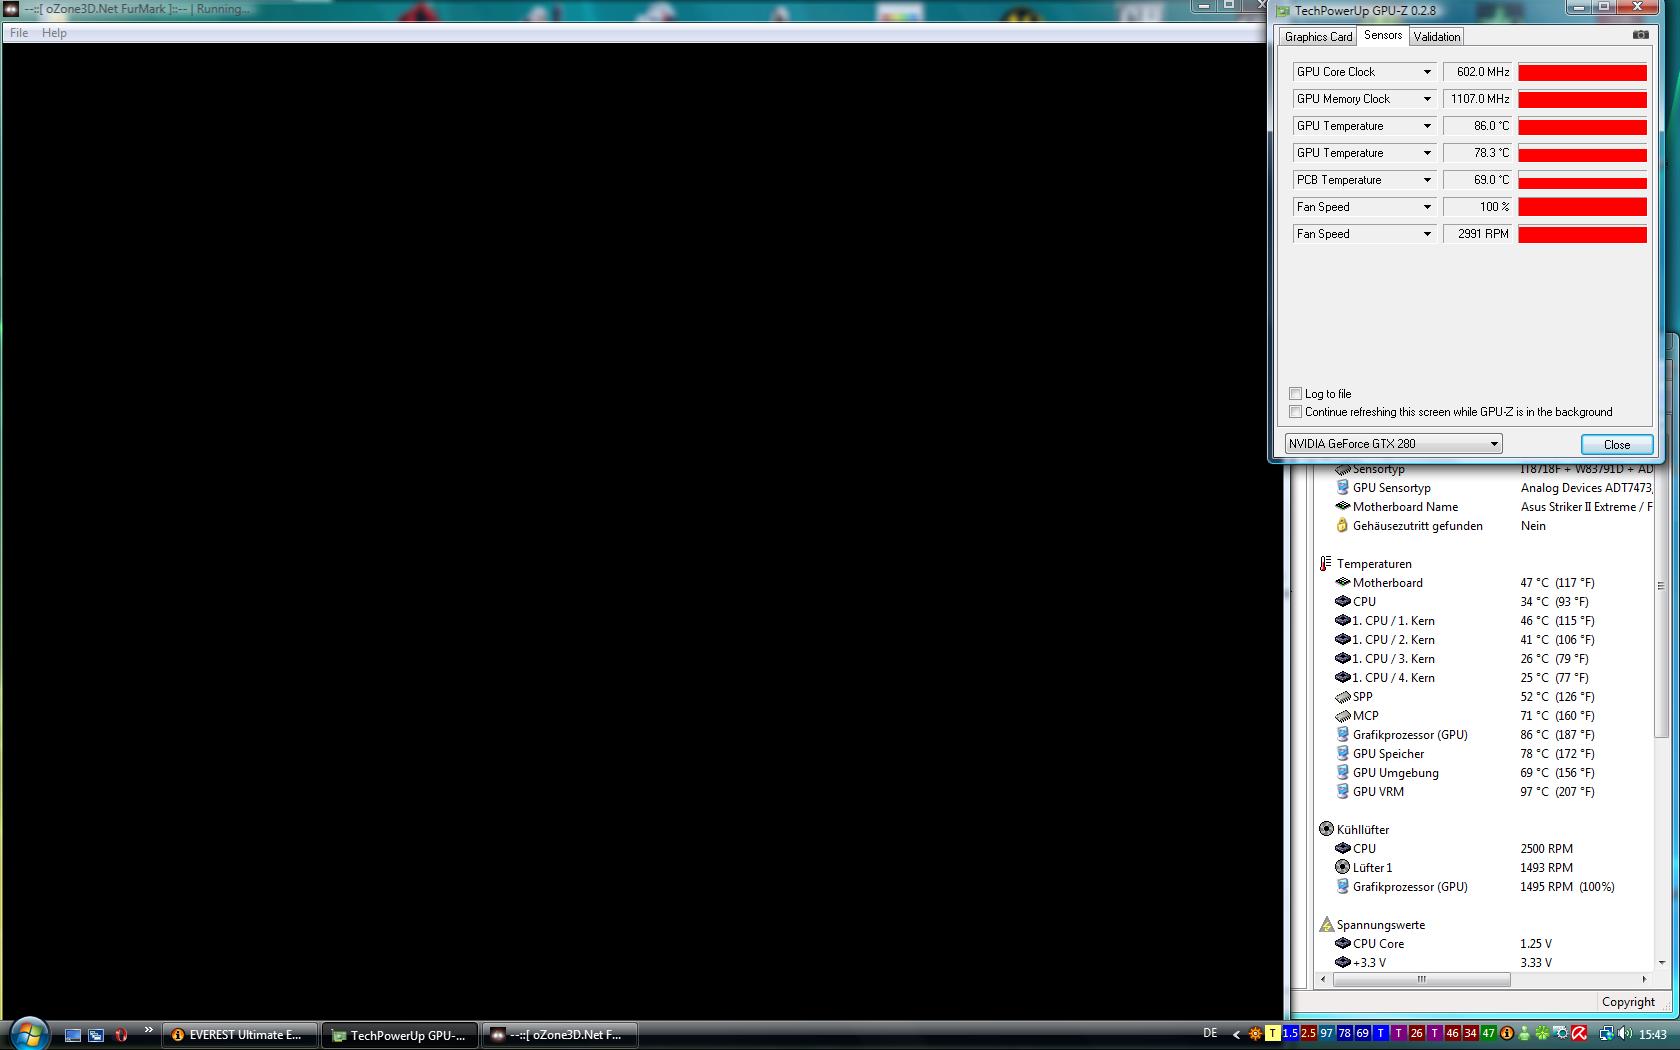Viewport: 1680px width, 1050px height.
Task: Click the GPU VRM row icon
Action: pos(1342,791)
